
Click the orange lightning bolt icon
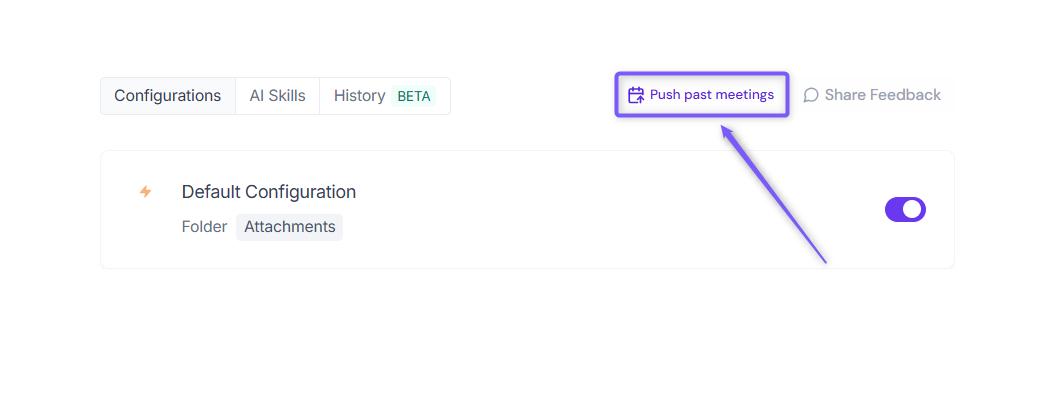click(145, 192)
